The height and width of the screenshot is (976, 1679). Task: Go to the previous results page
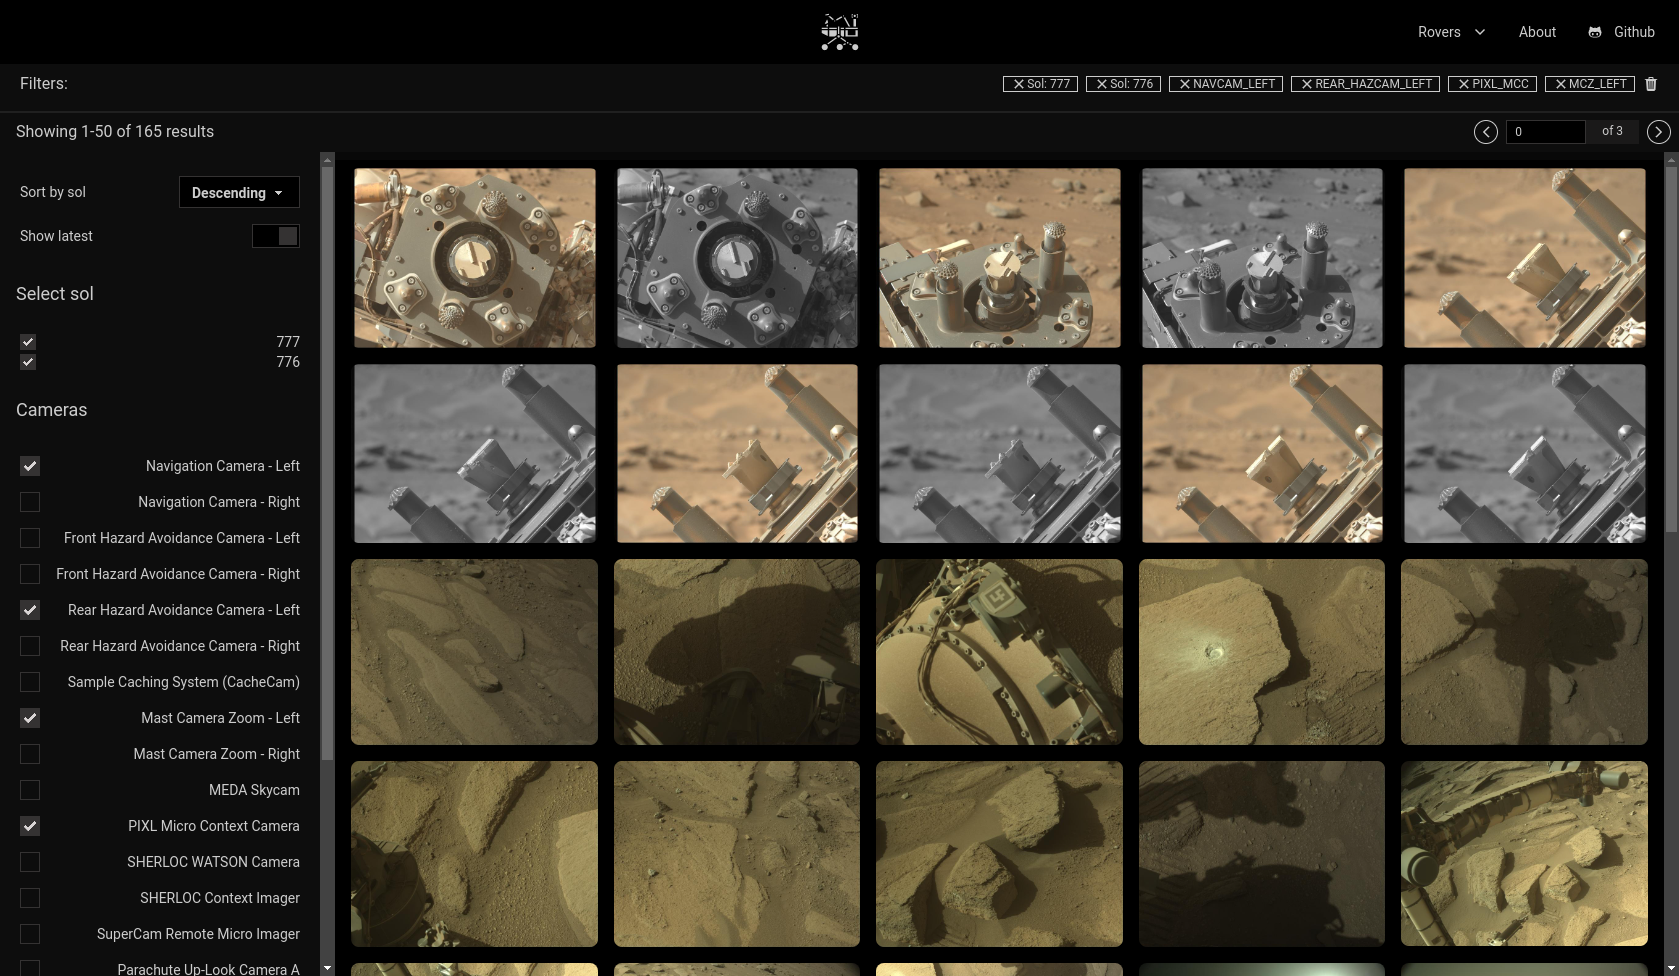[x=1485, y=132]
